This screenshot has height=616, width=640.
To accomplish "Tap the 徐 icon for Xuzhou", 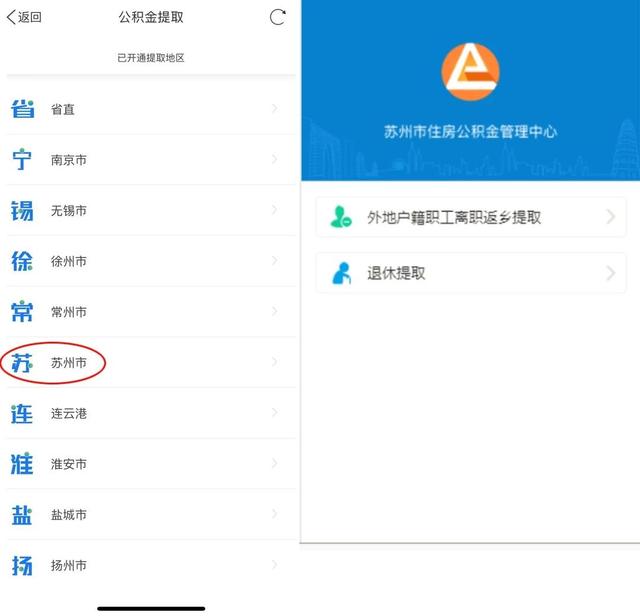I will (22, 261).
